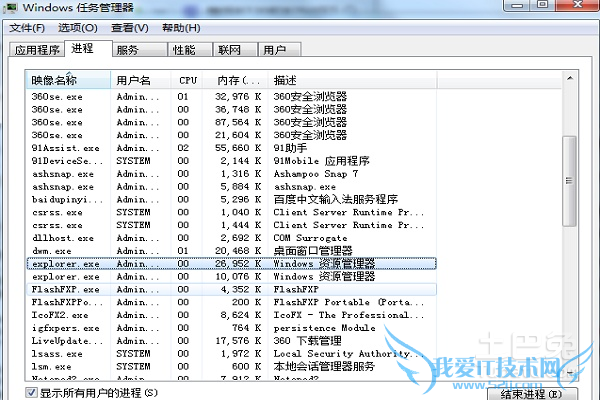Select the lsm.exe process
The width and height of the screenshot is (600, 400).
pos(232,367)
